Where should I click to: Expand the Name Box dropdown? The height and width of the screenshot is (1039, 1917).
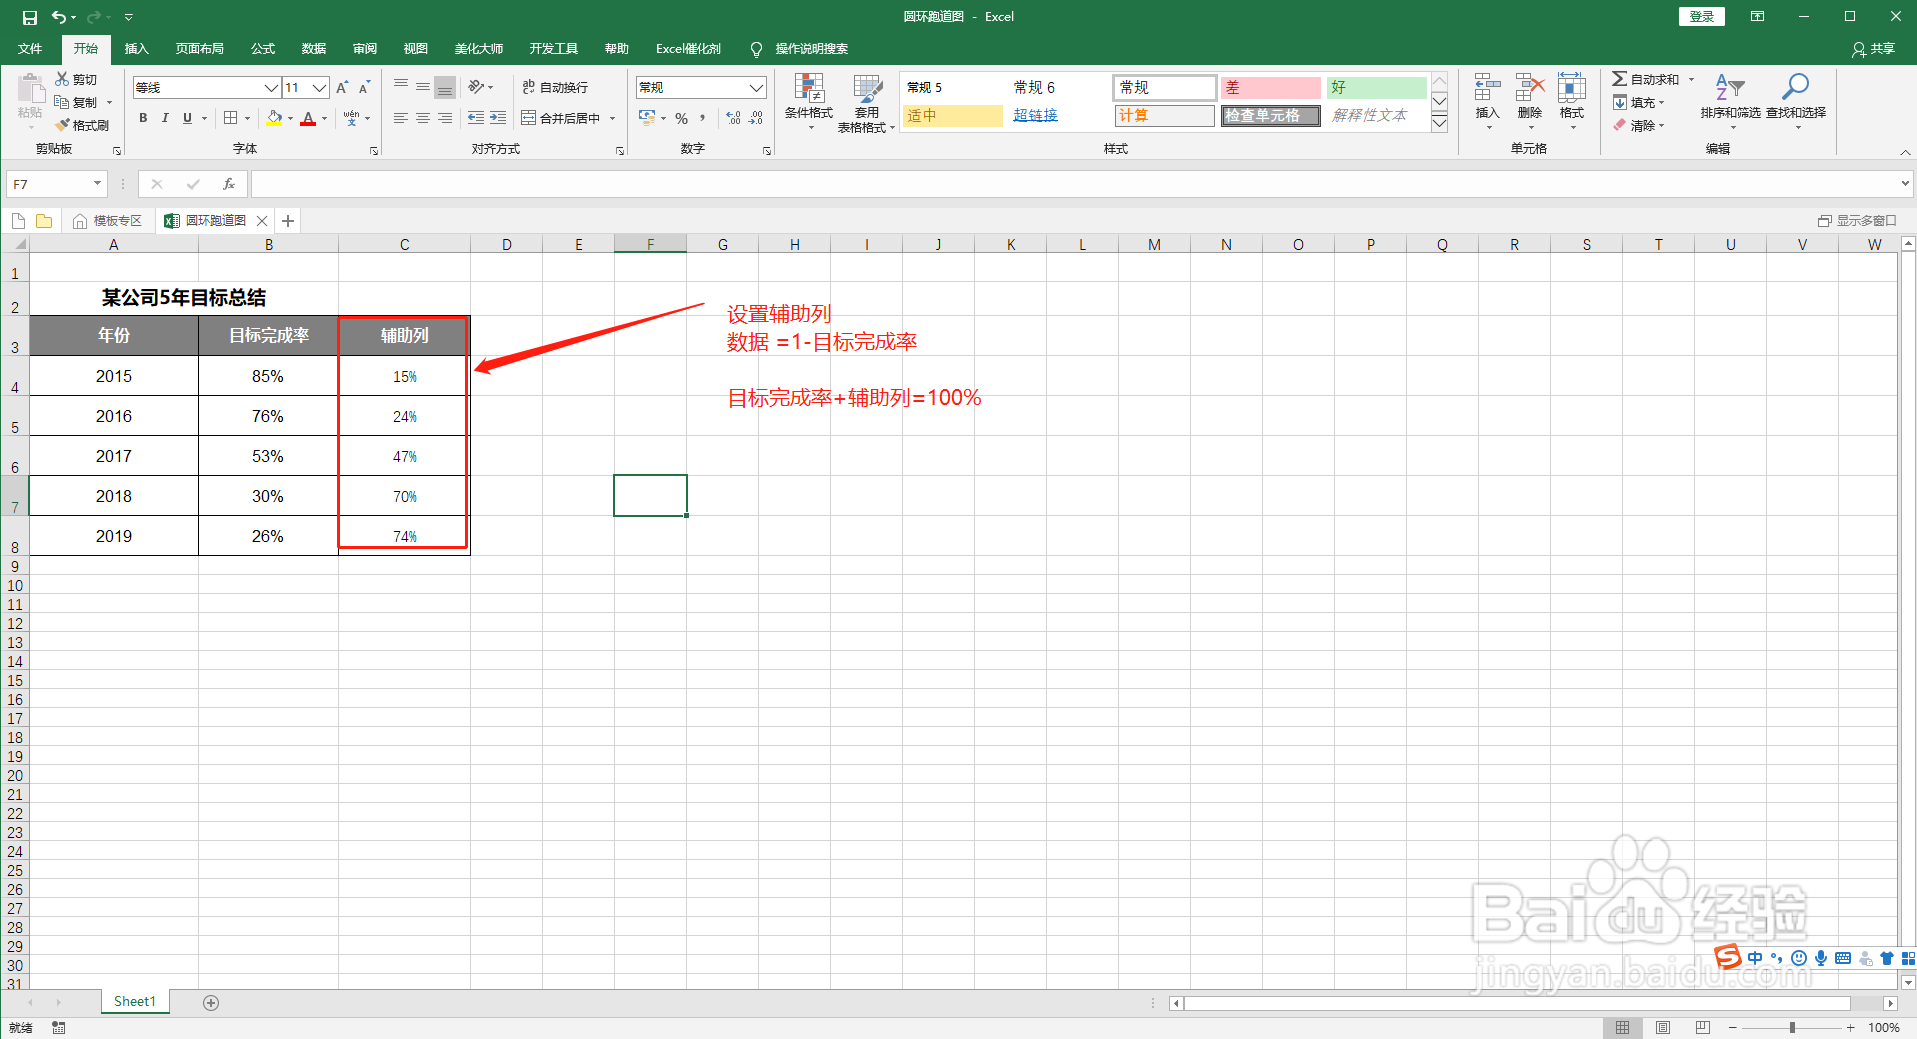pyautogui.click(x=97, y=184)
